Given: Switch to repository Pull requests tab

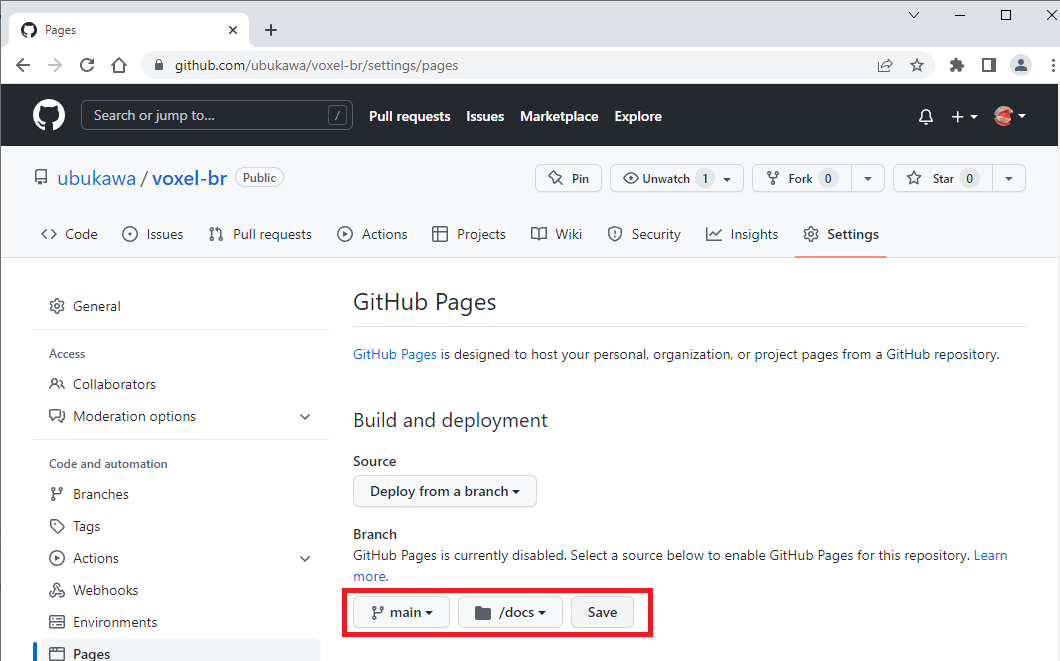Looking at the screenshot, I should click(x=260, y=235).
